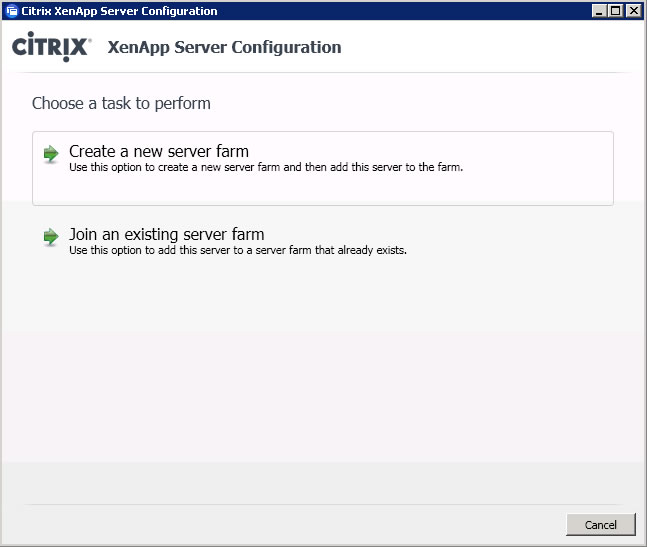Cancel the server configuration wizard

tap(601, 524)
